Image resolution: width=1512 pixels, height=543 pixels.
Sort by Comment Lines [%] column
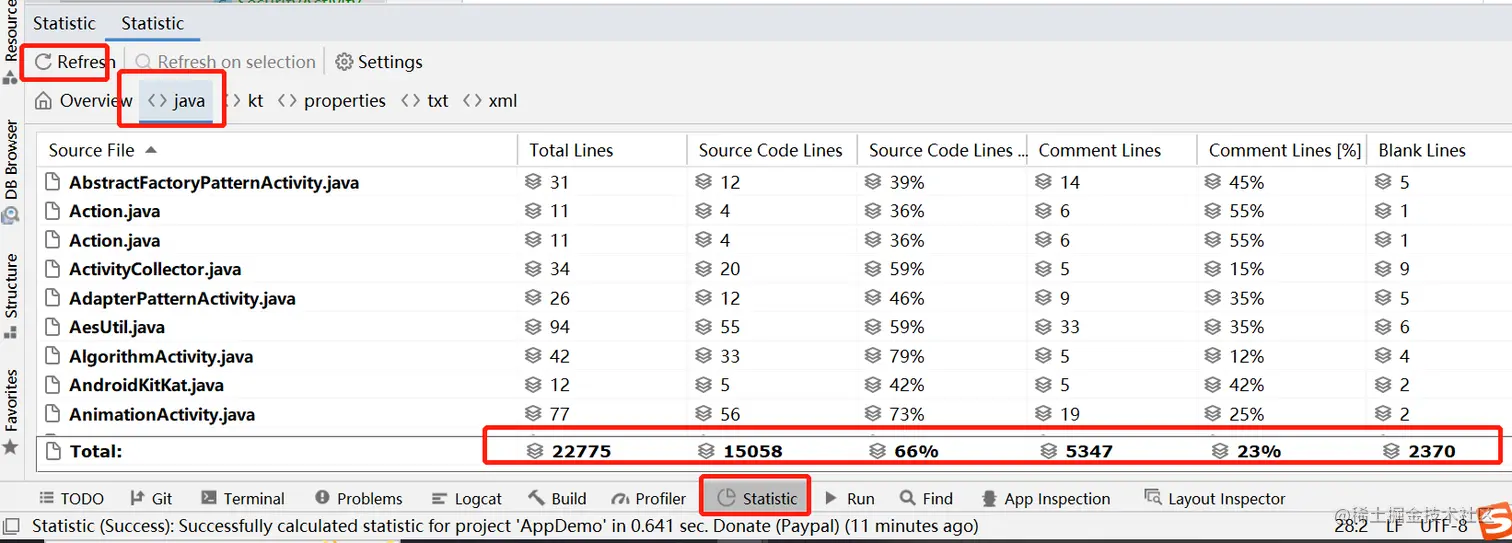coord(1281,150)
